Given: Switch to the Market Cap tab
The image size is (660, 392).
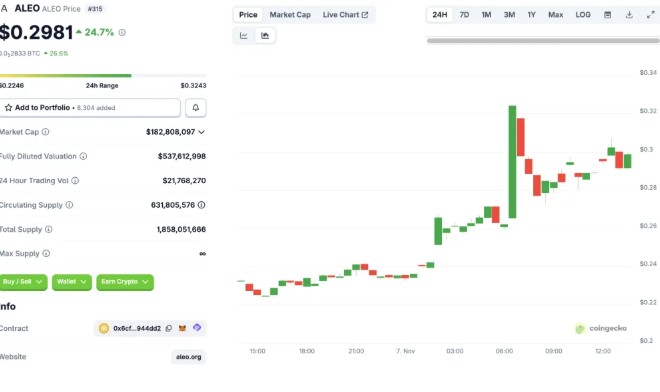Looking at the screenshot, I should [290, 15].
